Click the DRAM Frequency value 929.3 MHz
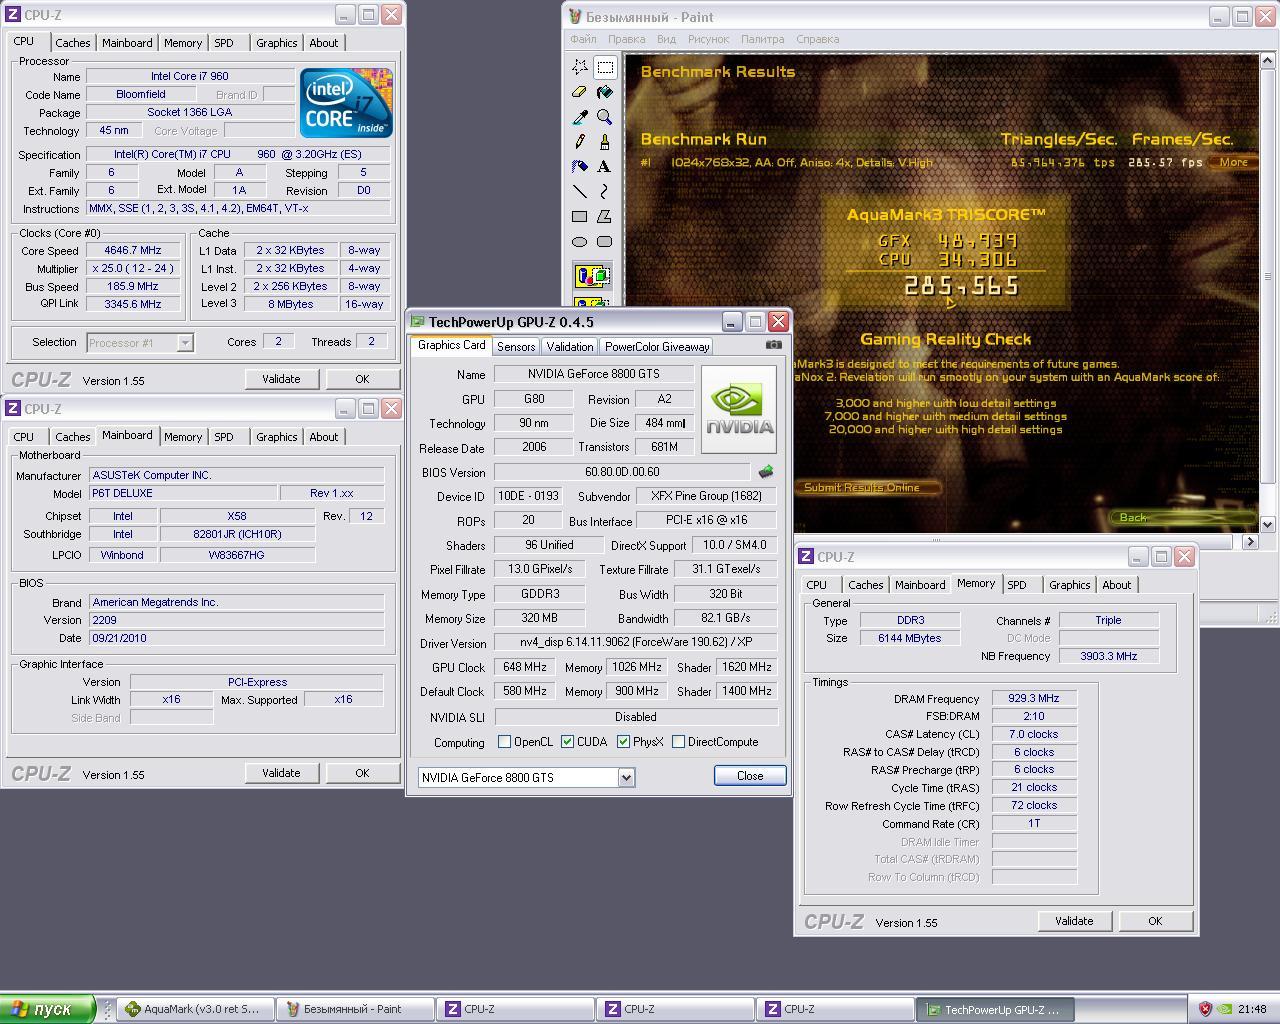Image resolution: width=1280 pixels, height=1024 pixels. [x=1034, y=699]
